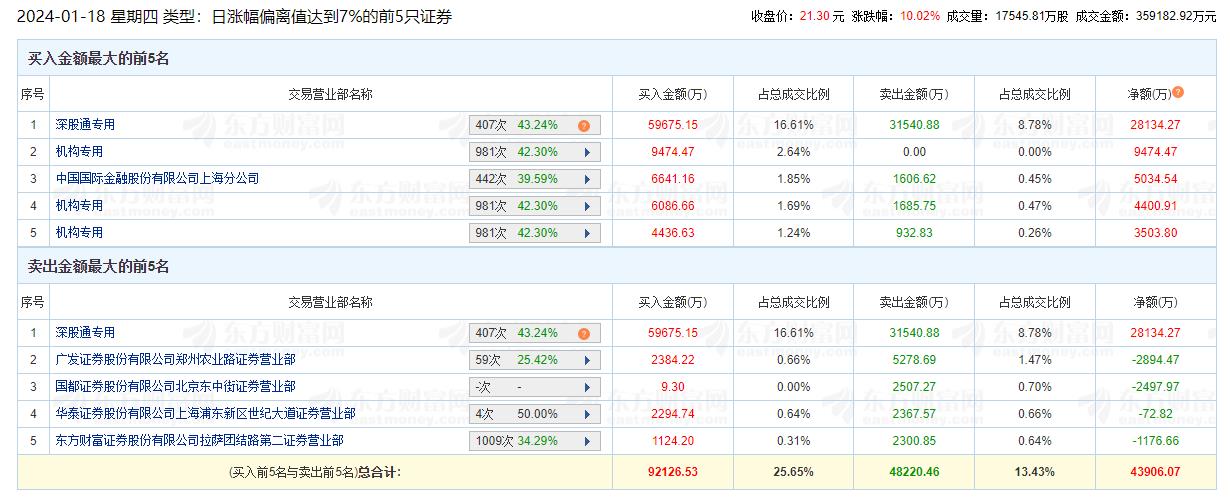1230x502 pixels.
Task: Expand stats arrow for rank 2 机构专用 buyer
Action: click(586, 153)
